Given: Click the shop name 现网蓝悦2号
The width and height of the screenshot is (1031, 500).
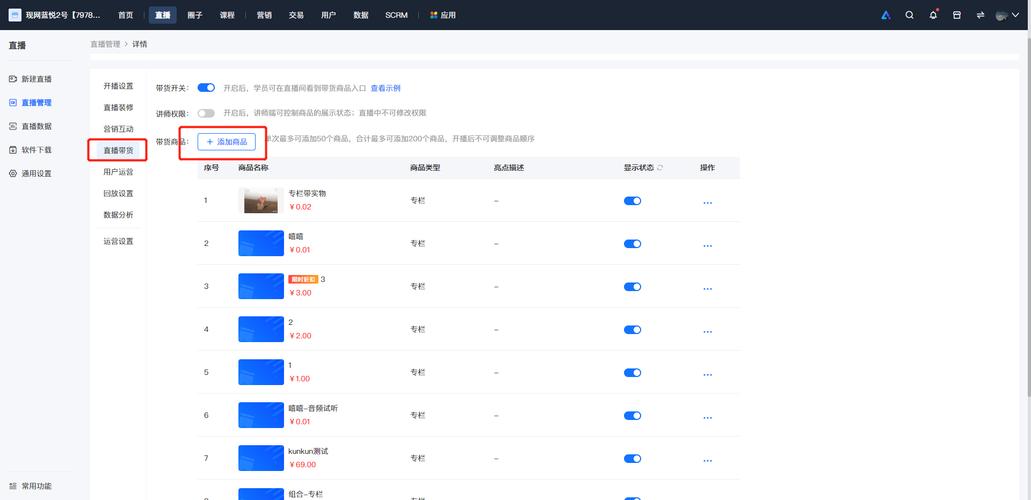Looking at the screenshot, I should [x=63, y=15].
